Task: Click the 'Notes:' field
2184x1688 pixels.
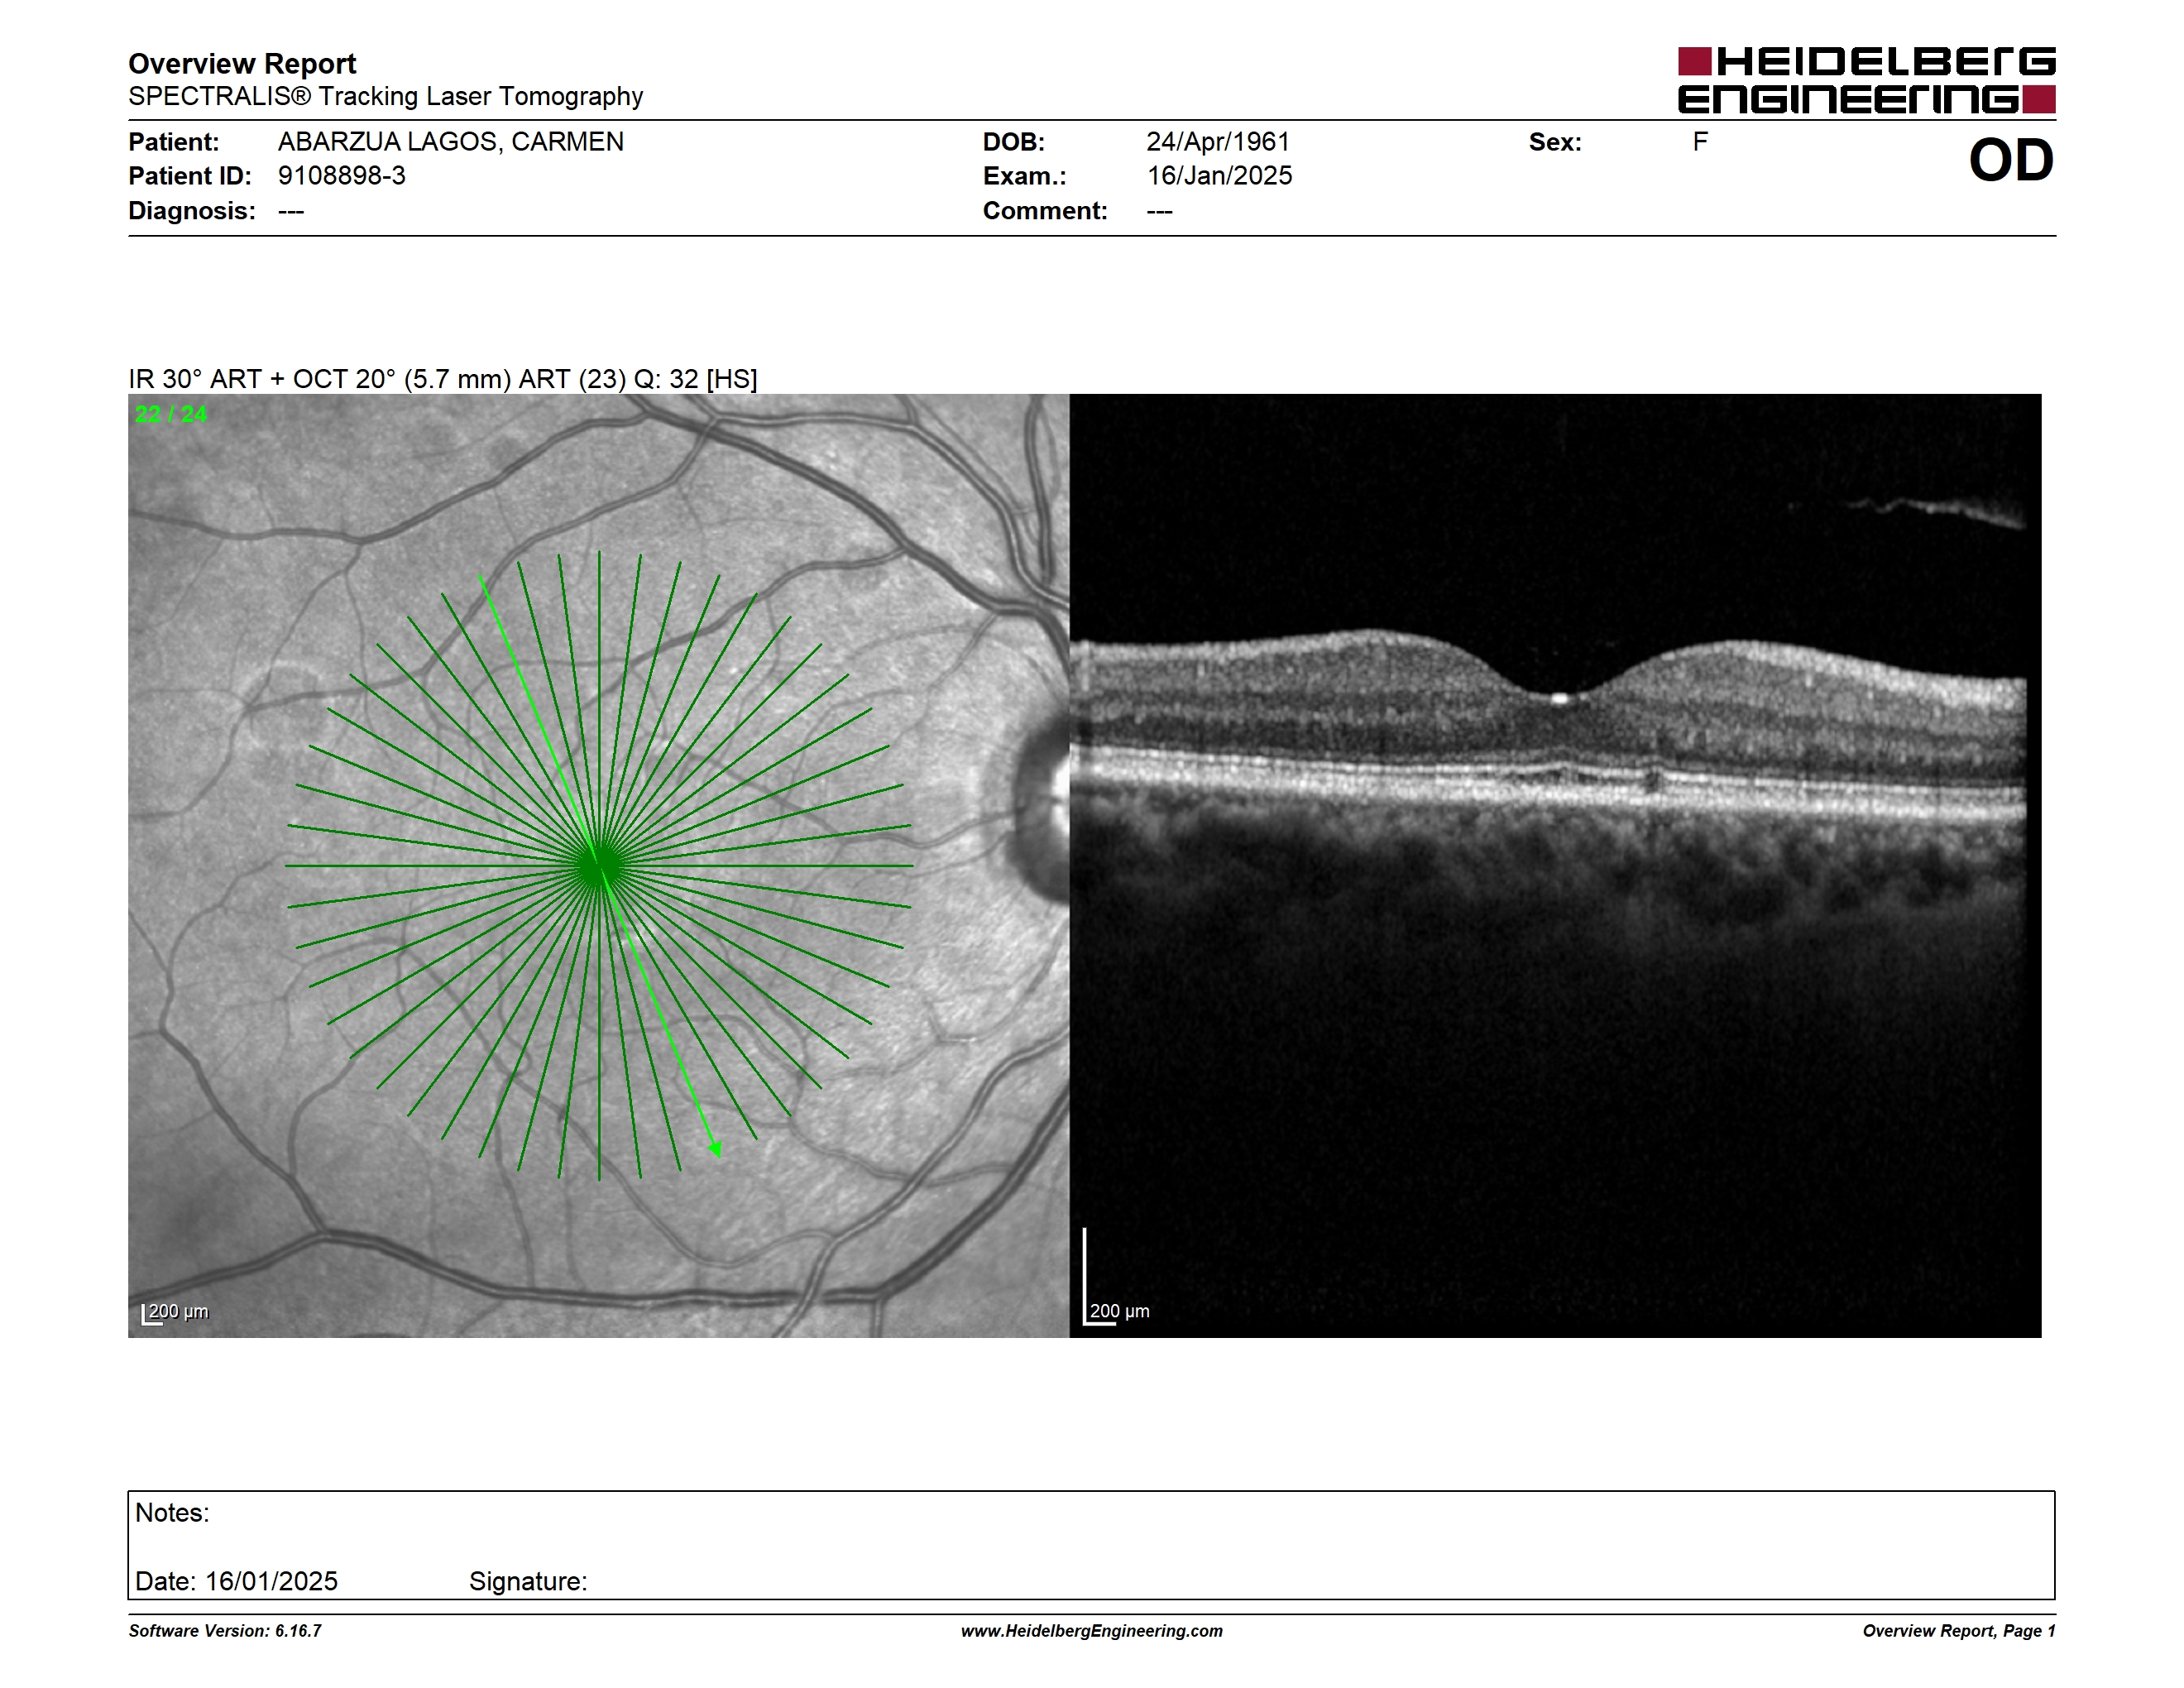Action: (x=172, y=1513)
